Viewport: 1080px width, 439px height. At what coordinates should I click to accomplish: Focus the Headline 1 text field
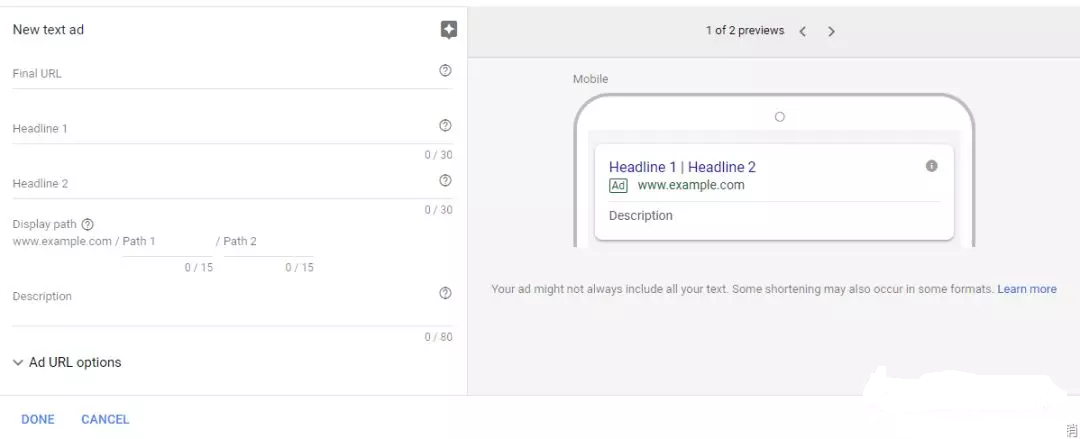point(220,129)
